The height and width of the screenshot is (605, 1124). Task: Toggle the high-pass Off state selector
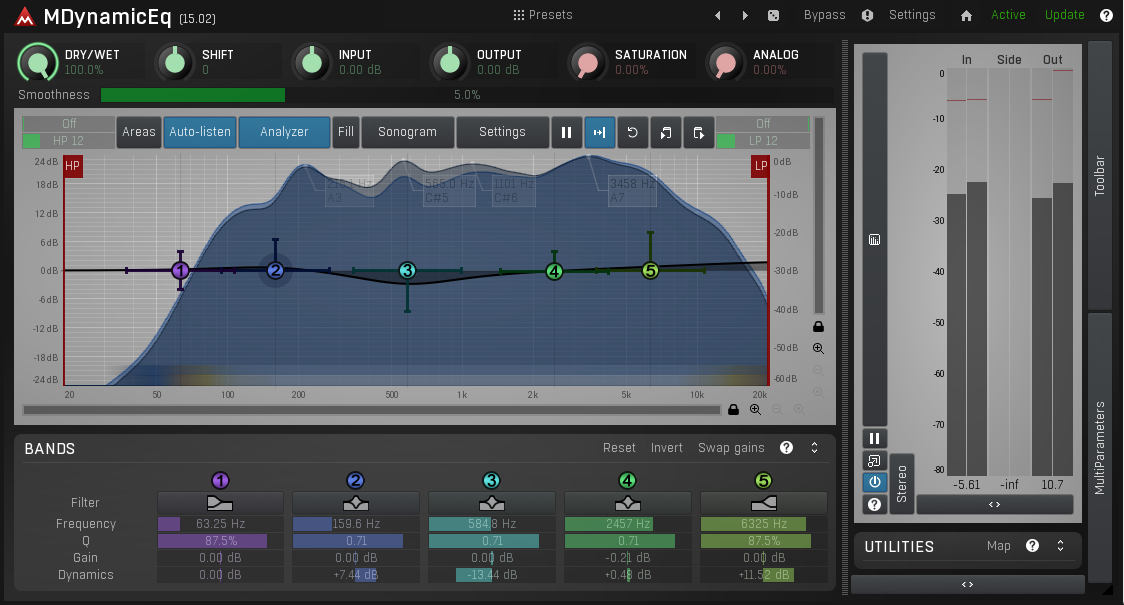point(68,123)
